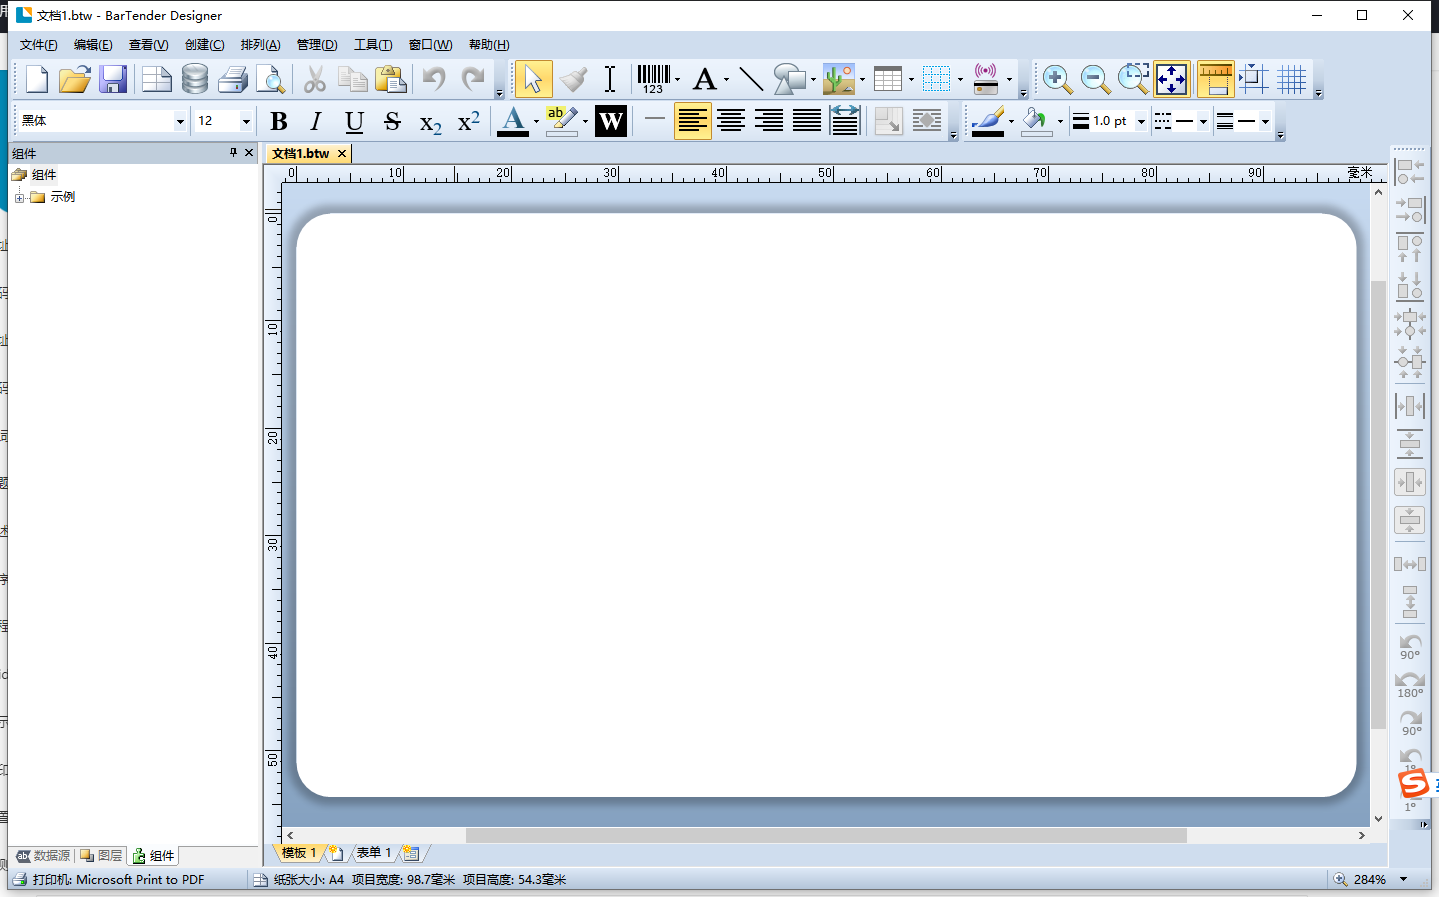
Task: Expand the 示例 folder tree node
Action: pyautogui.click(x=19, y=197)
